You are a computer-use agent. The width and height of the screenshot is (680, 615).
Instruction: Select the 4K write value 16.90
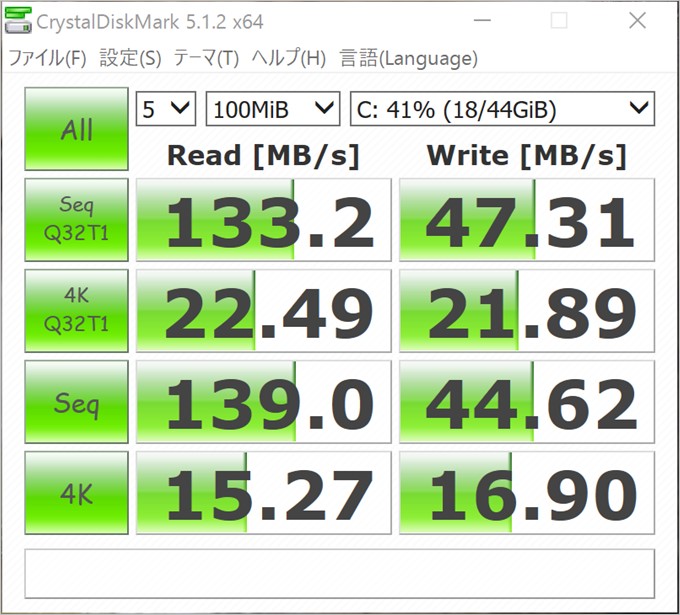pos(527,493)
